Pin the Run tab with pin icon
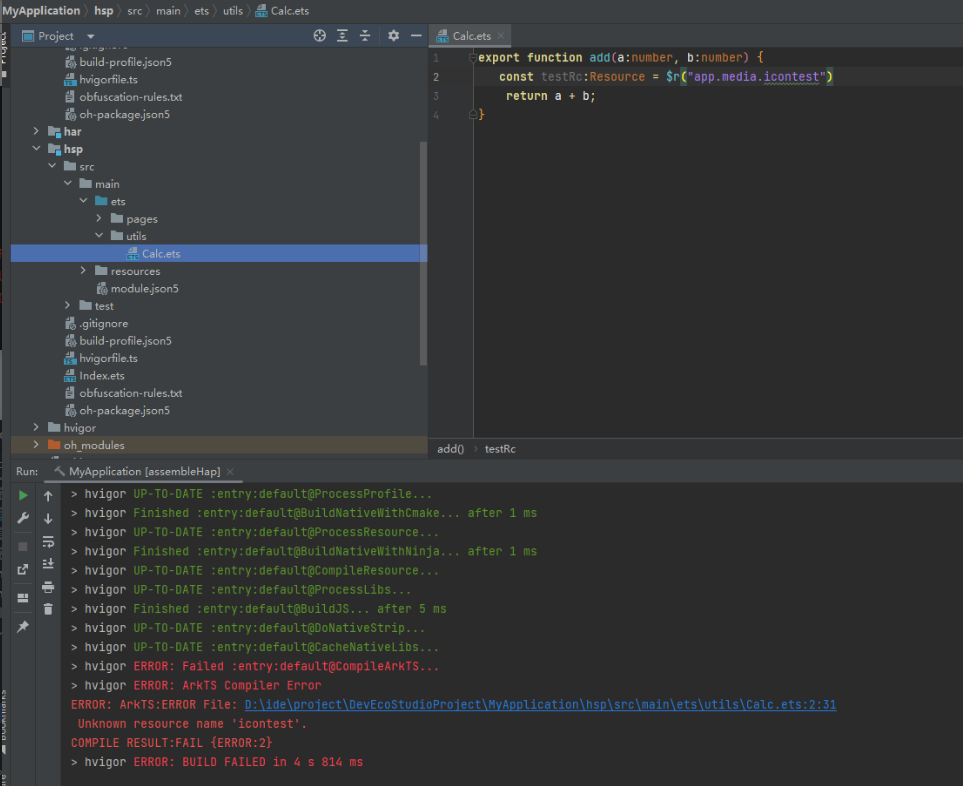The height and width of the screenshot is (786, 963). tap(23, 626)
